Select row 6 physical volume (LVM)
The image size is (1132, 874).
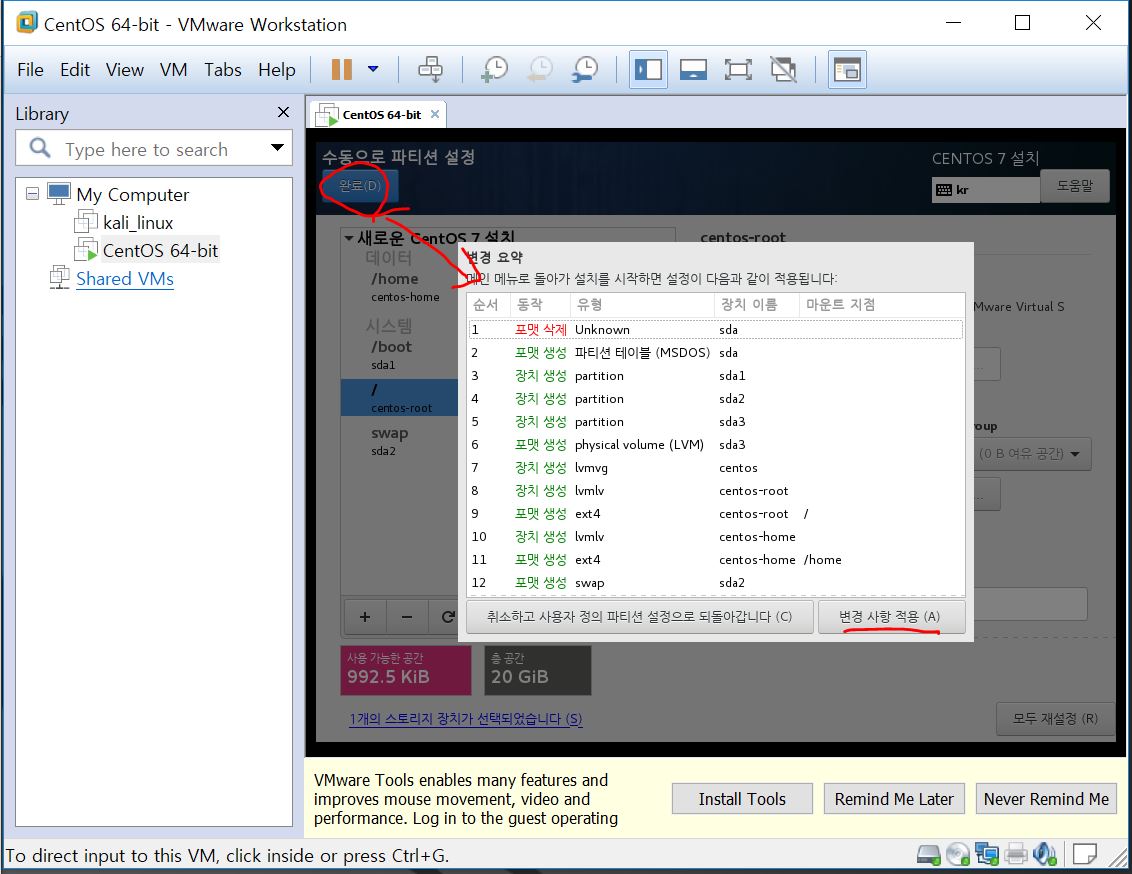coord(715,445)
